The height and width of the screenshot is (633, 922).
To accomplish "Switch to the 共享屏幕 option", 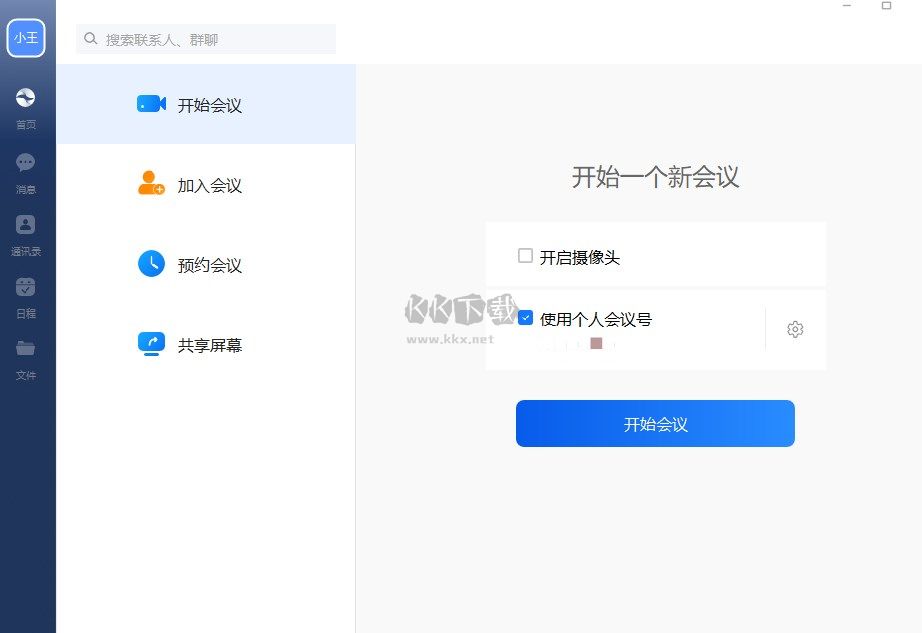I will pos(210,343).
